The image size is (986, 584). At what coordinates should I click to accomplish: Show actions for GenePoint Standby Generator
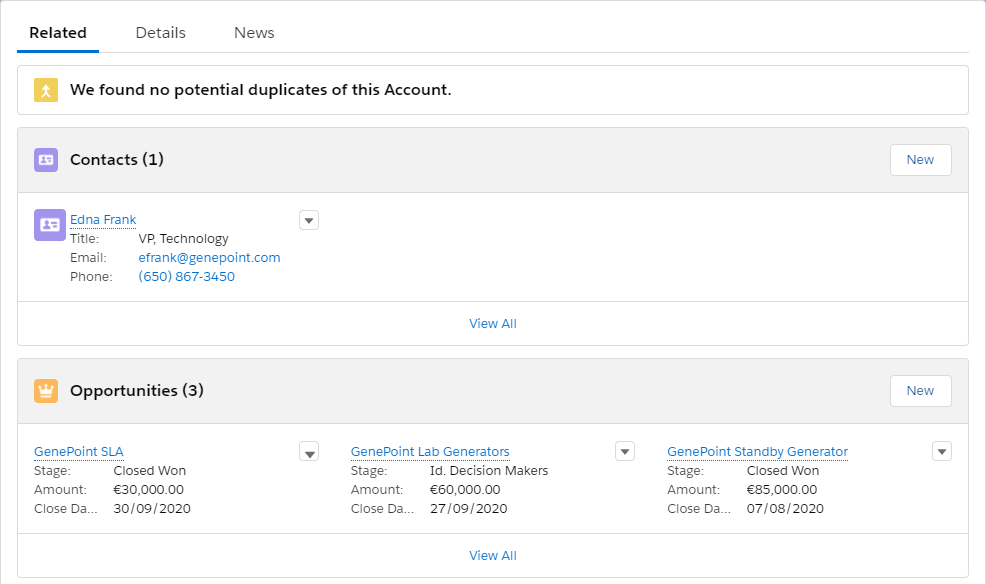coord(941,452)
